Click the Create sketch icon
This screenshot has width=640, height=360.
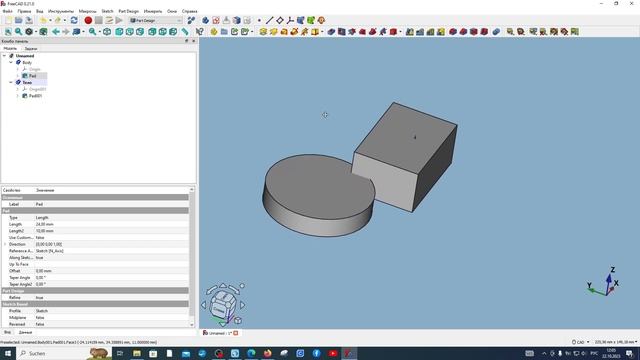[x=216, y=20]
